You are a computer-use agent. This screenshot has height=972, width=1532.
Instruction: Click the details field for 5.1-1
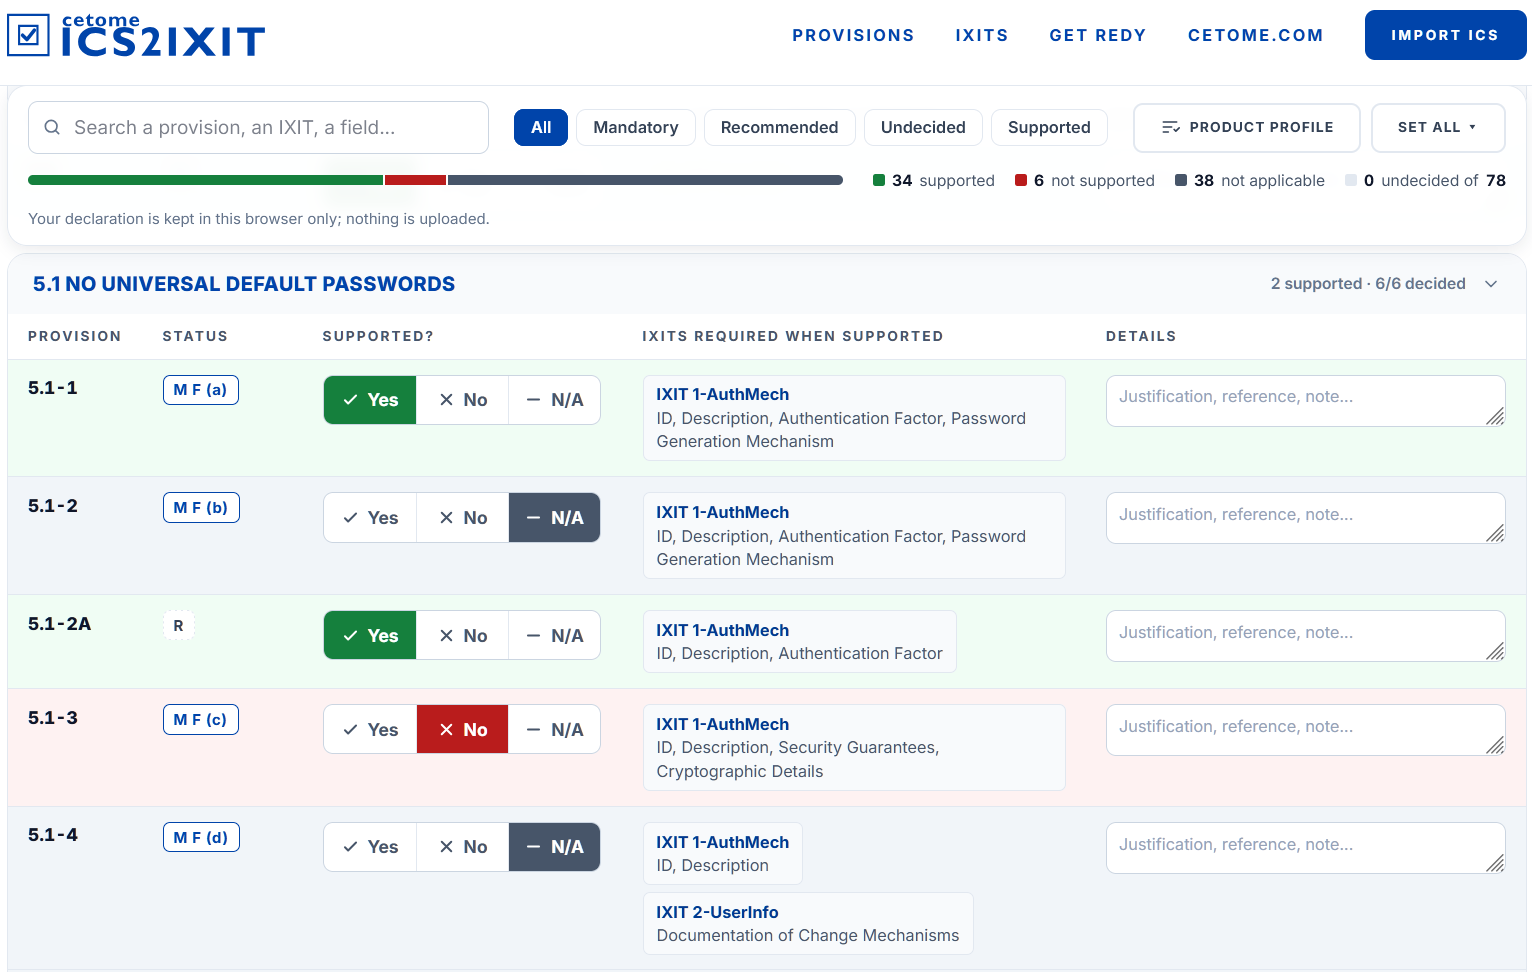tap(1305, 401)
